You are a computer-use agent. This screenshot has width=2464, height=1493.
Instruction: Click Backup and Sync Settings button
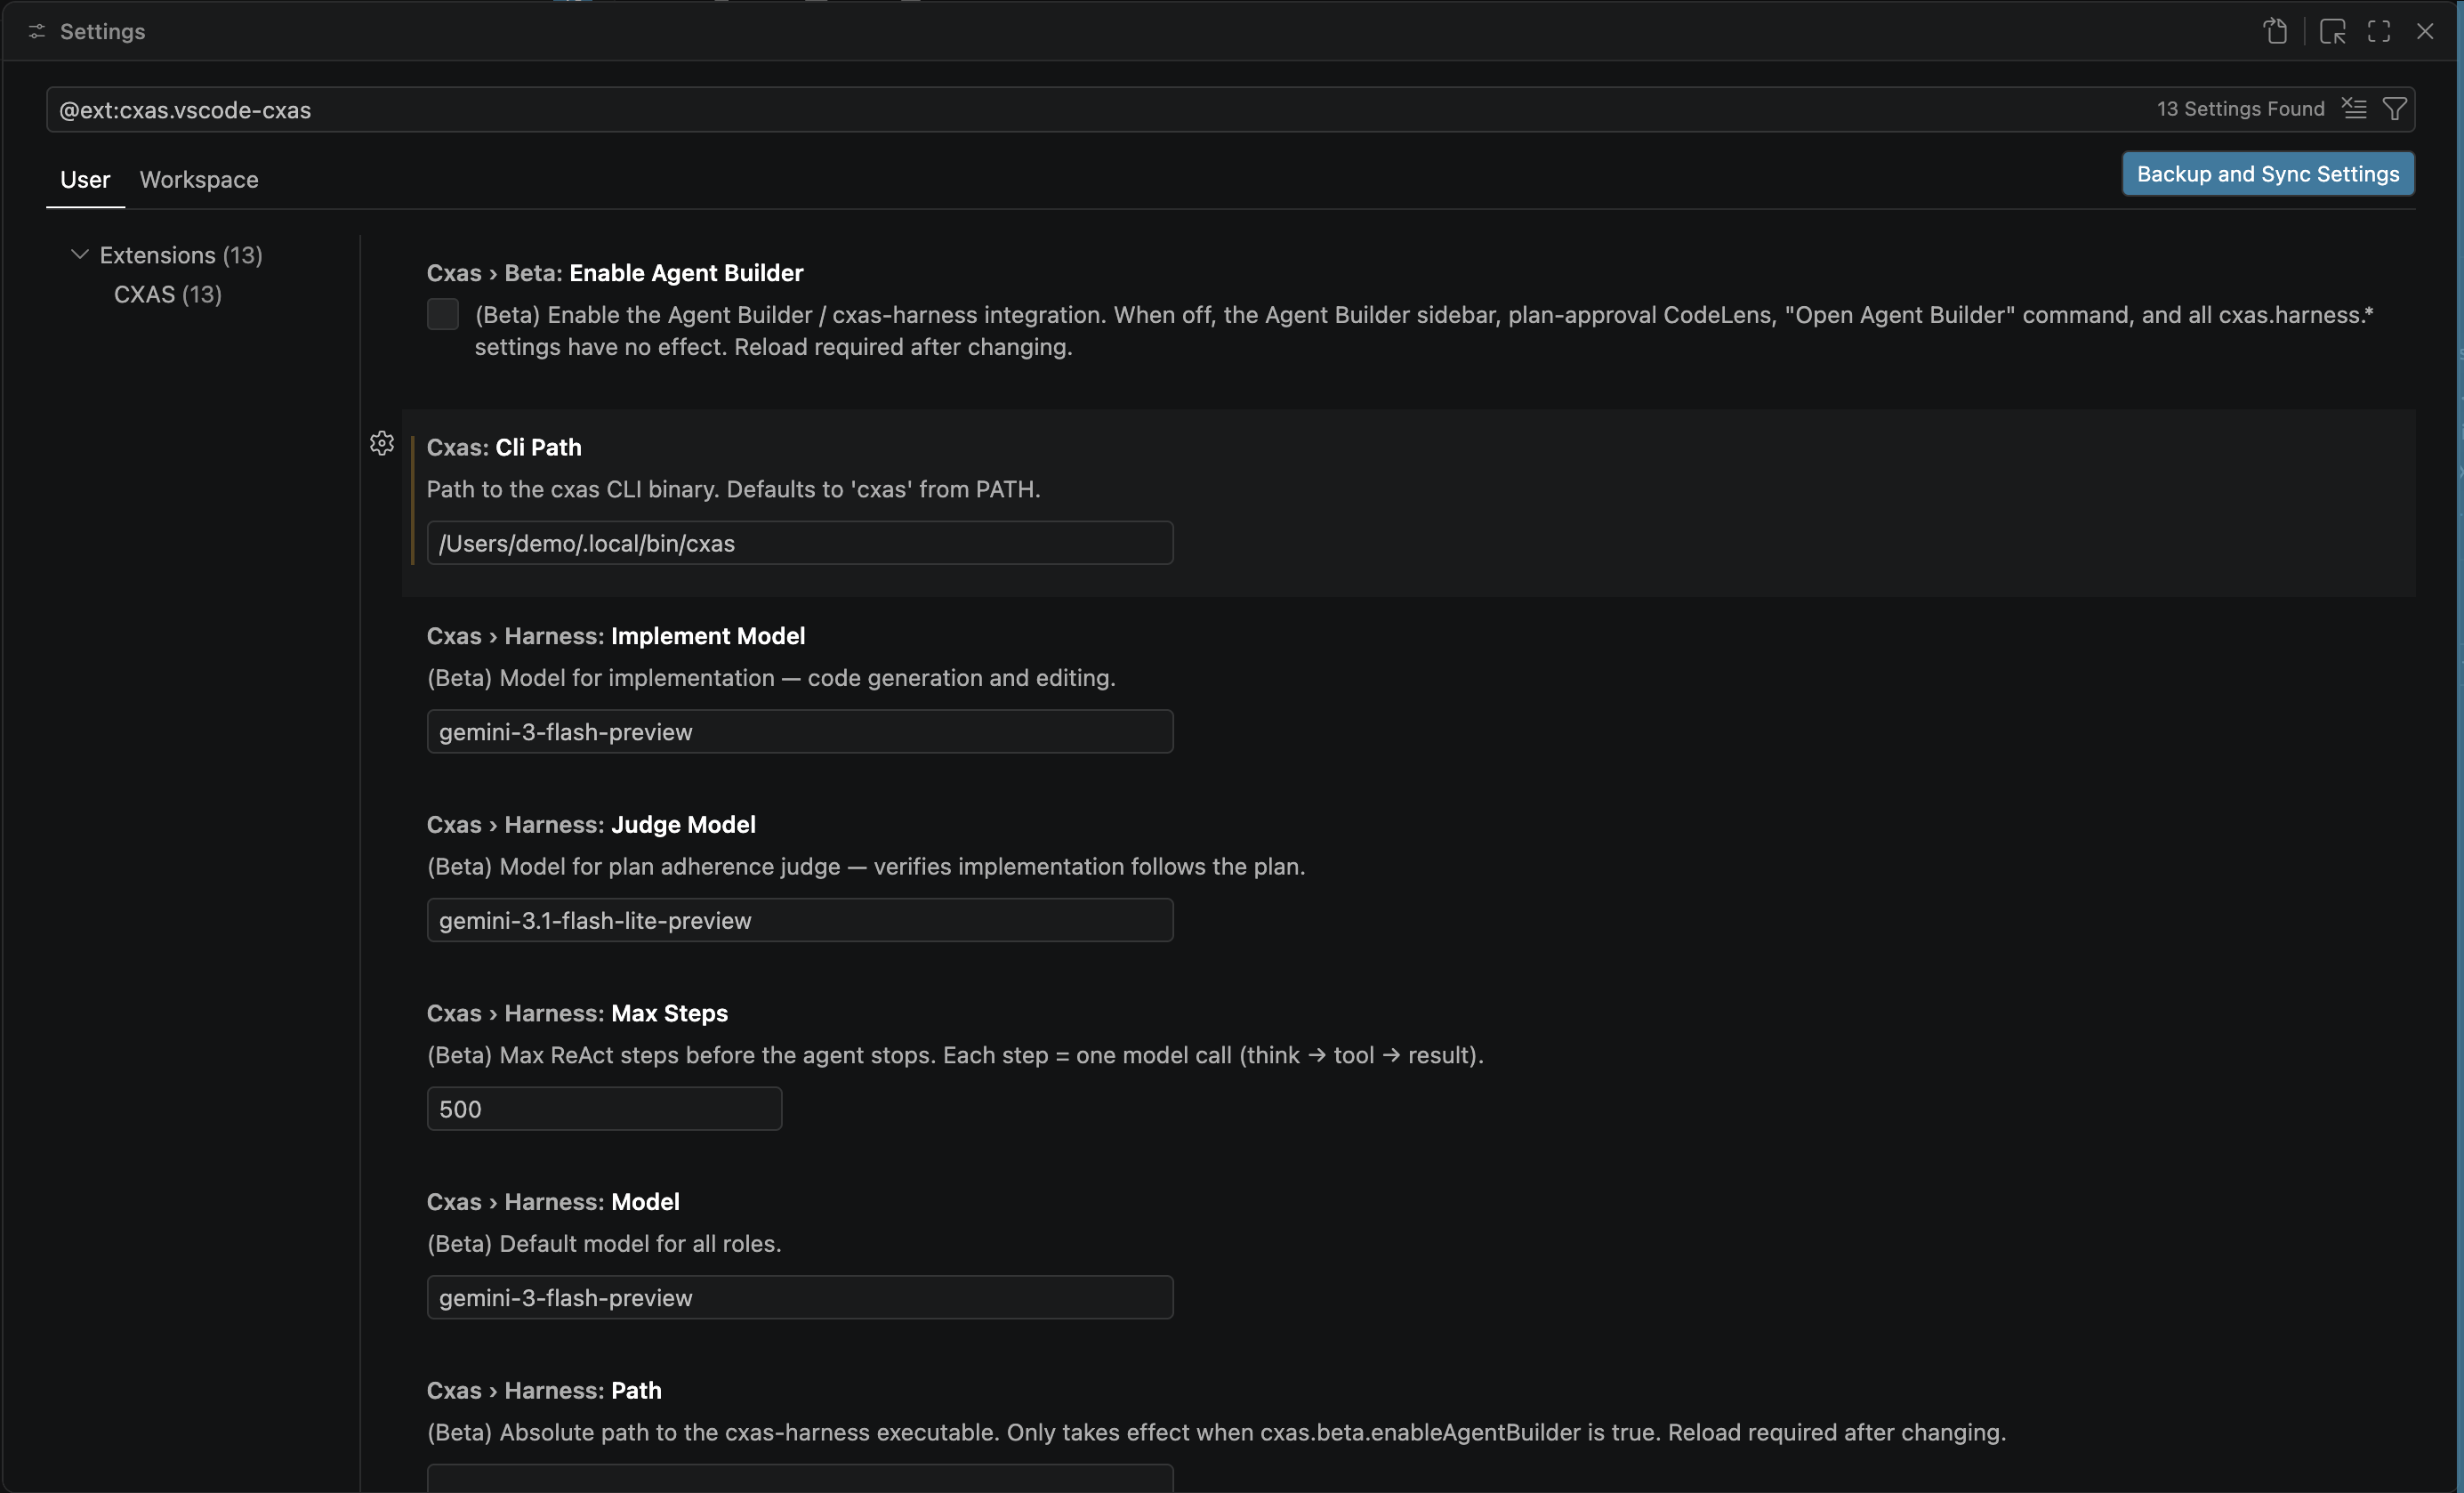[x=2268, y=174]
